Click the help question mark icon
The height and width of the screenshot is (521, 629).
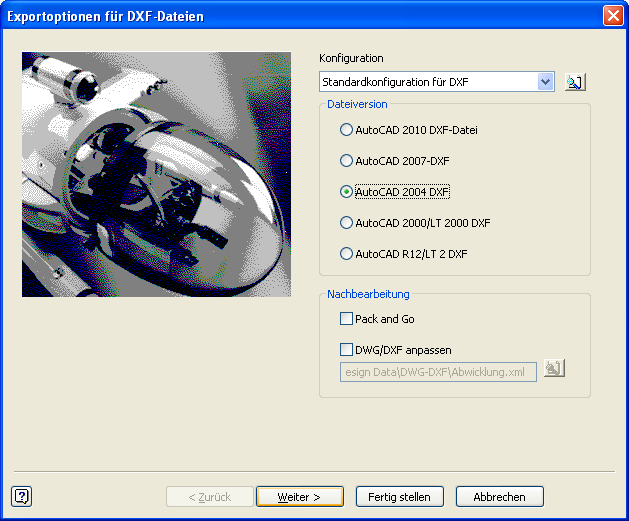(x=22, y=497)
